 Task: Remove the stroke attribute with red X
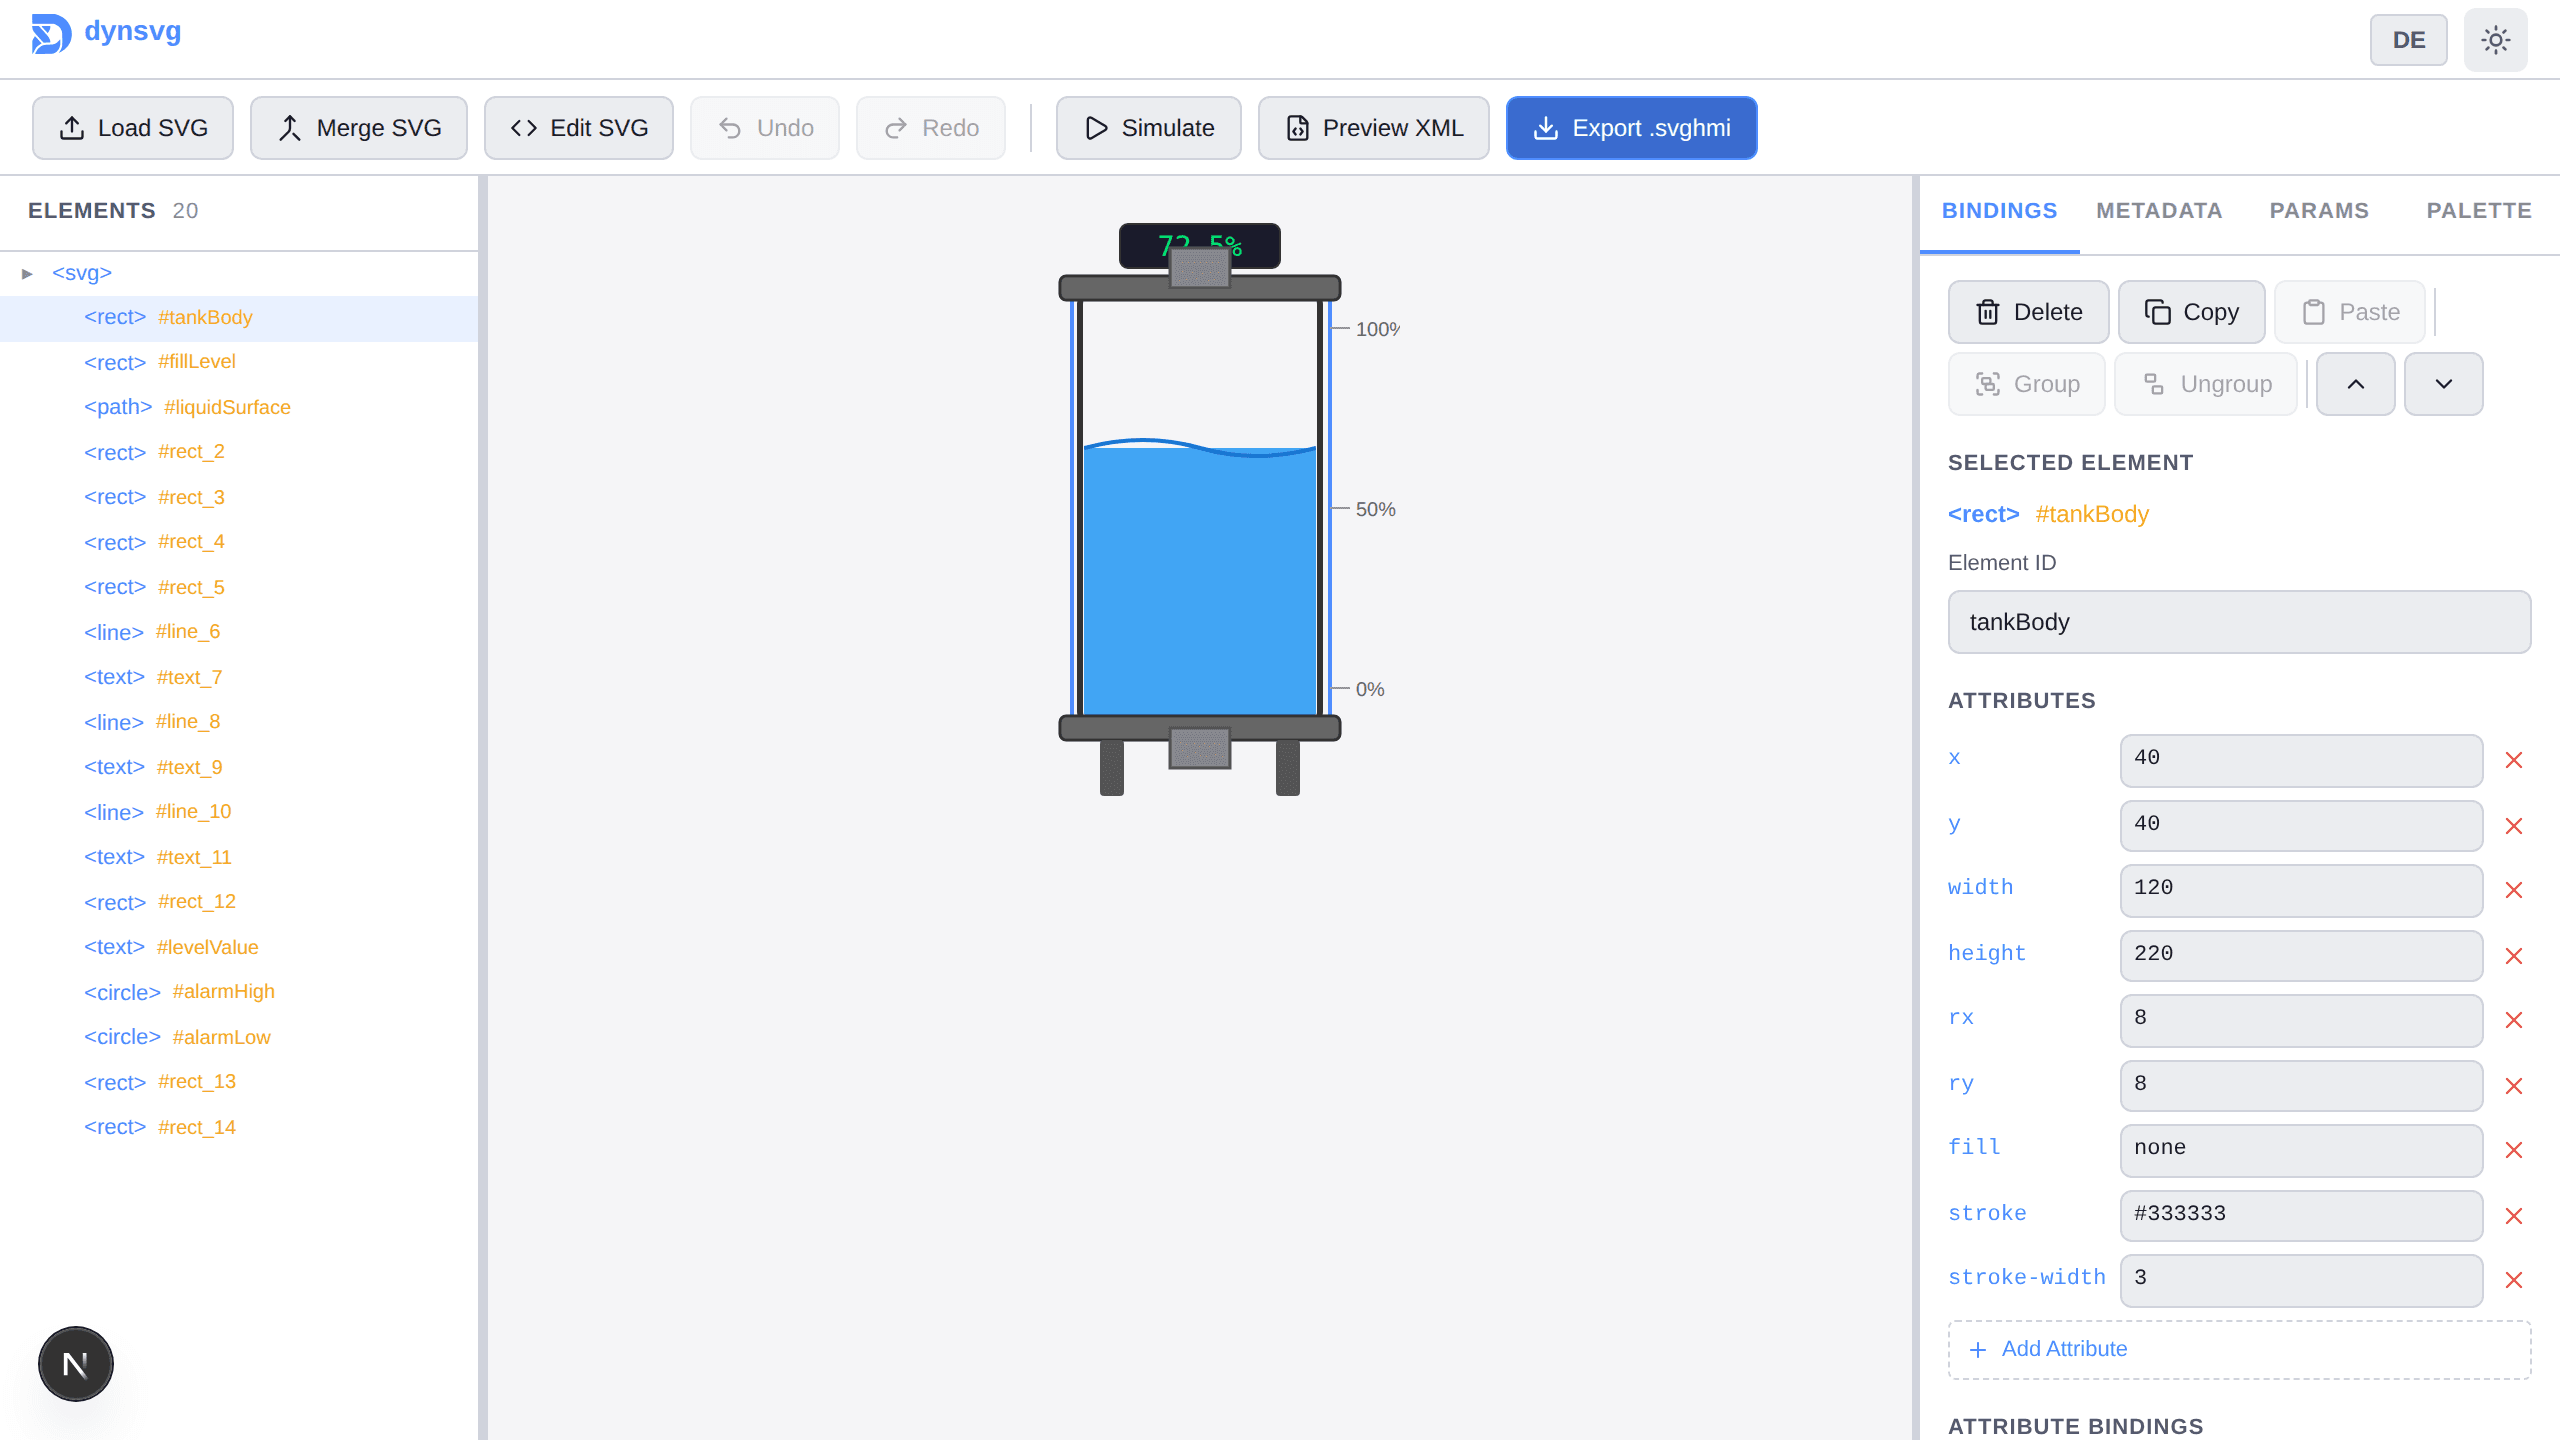pyautogui.click(x=2514, y=1215)
